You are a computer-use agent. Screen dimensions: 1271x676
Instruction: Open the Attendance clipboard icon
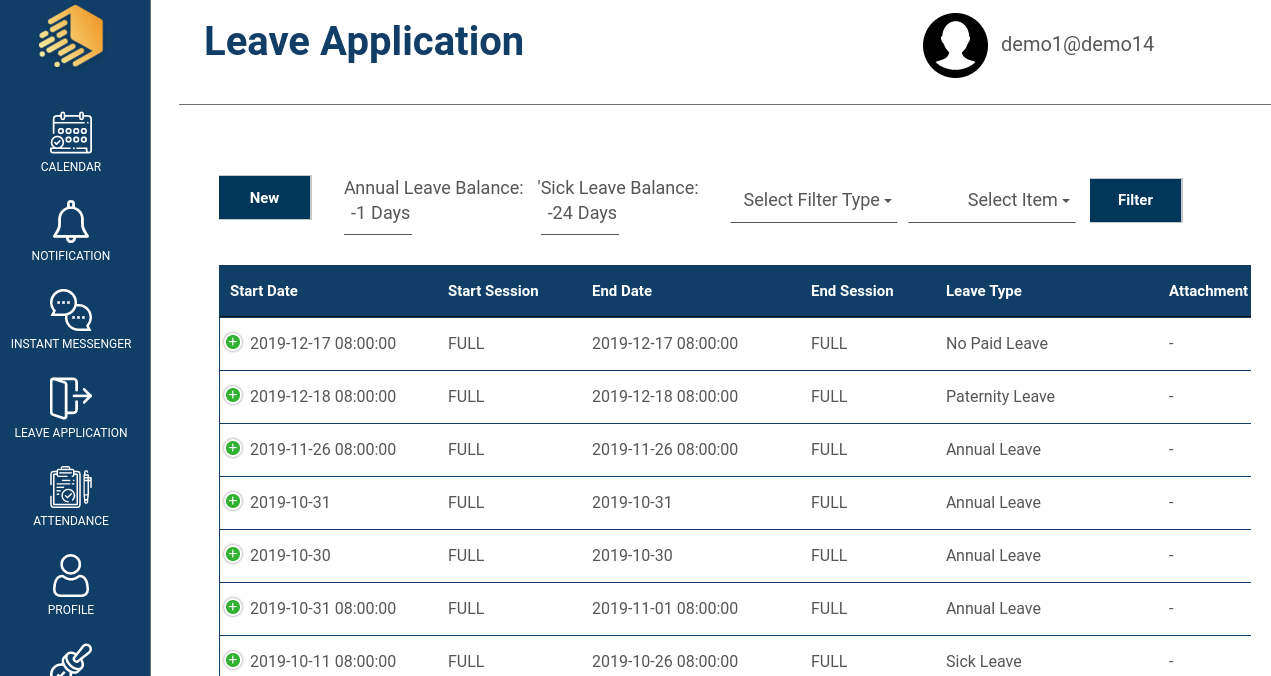pos(71,487)
